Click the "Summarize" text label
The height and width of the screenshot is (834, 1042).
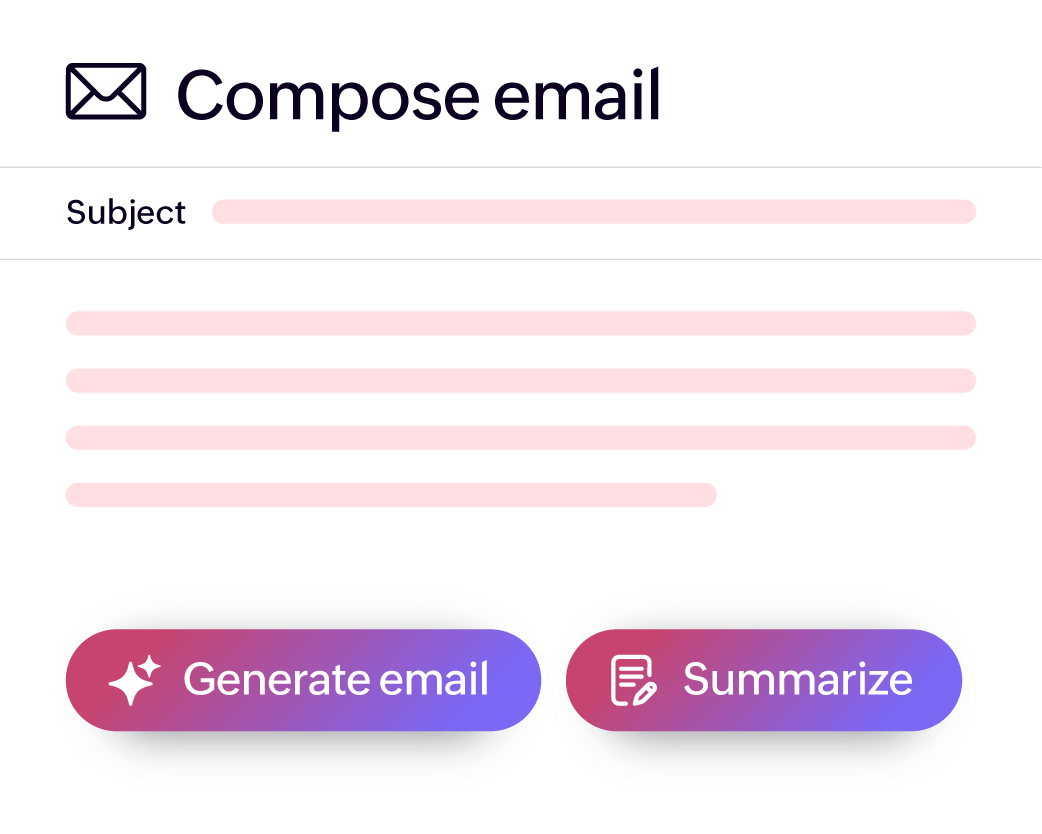click(798, 680)
